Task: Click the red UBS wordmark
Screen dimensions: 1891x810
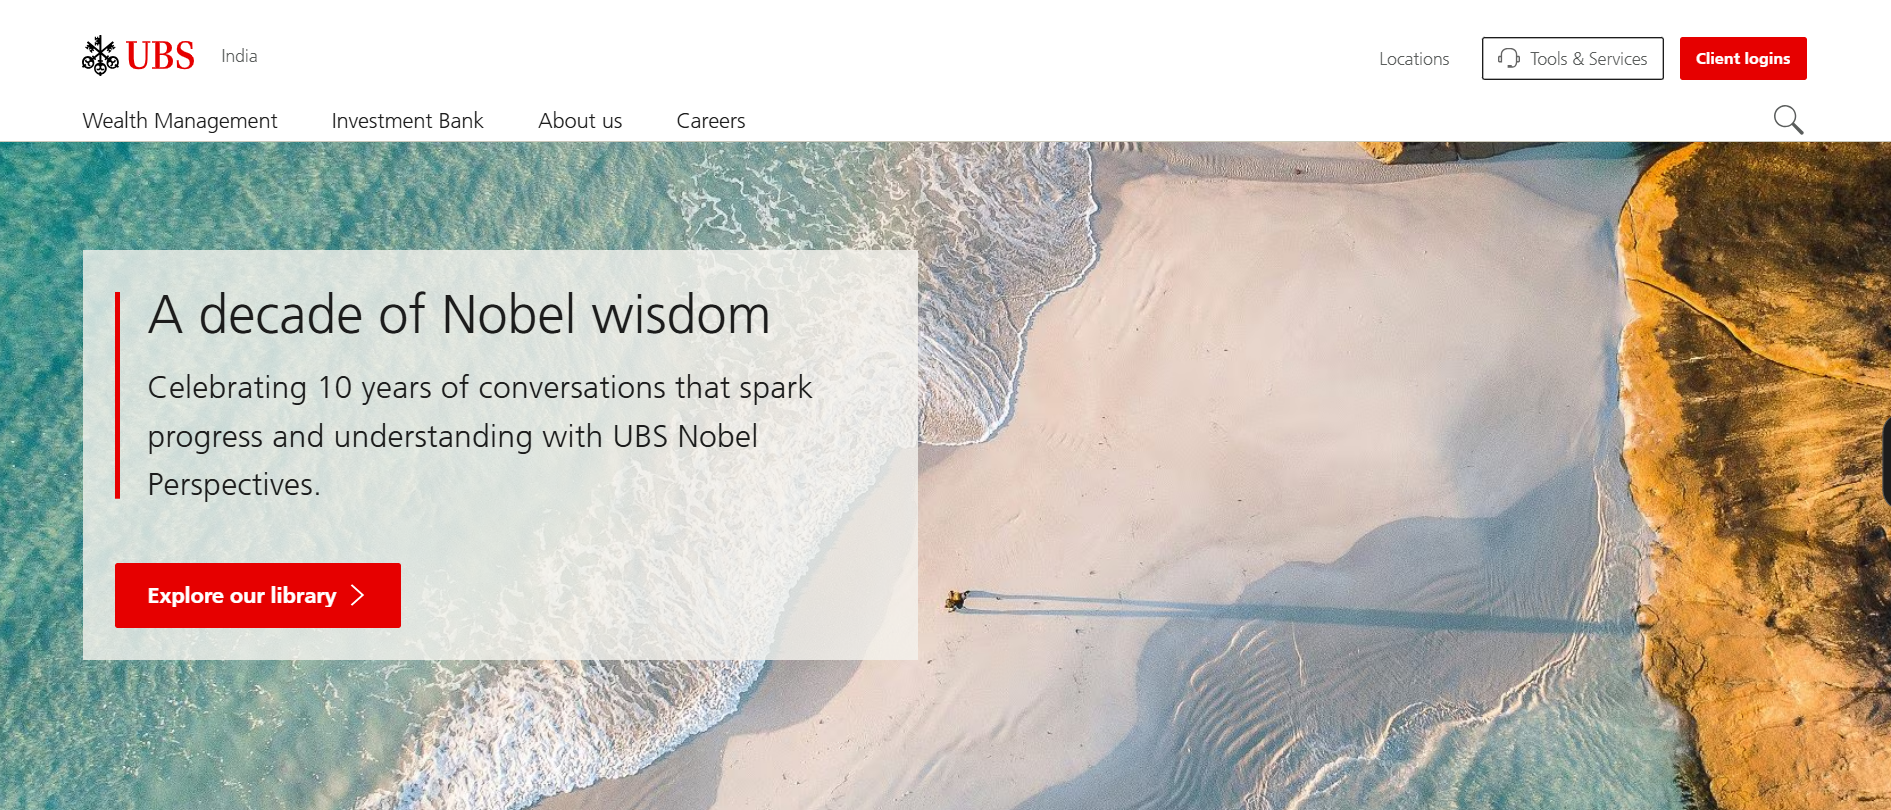Action: point(160,56)
